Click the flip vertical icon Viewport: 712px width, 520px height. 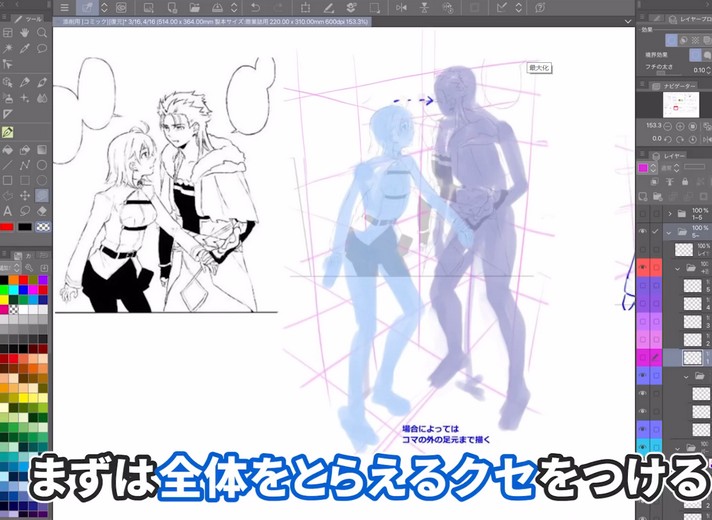tap(424, 8)
